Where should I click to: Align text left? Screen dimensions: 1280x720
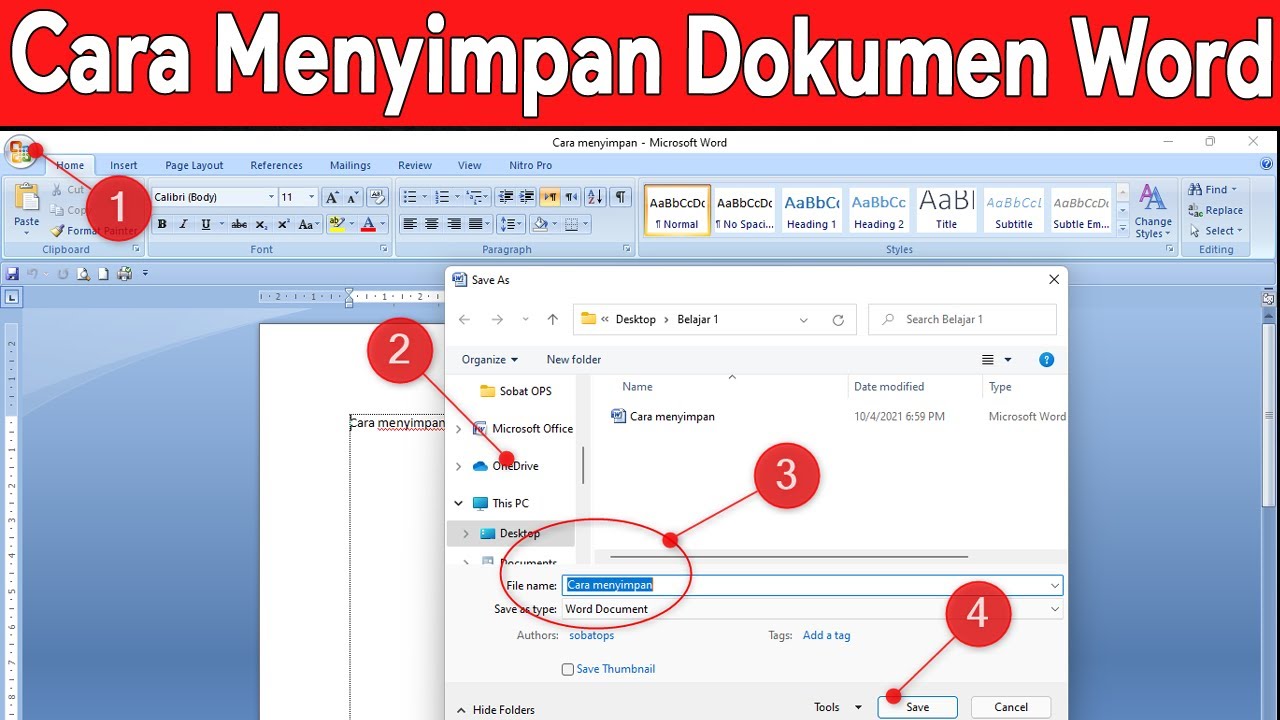[410, 225]
